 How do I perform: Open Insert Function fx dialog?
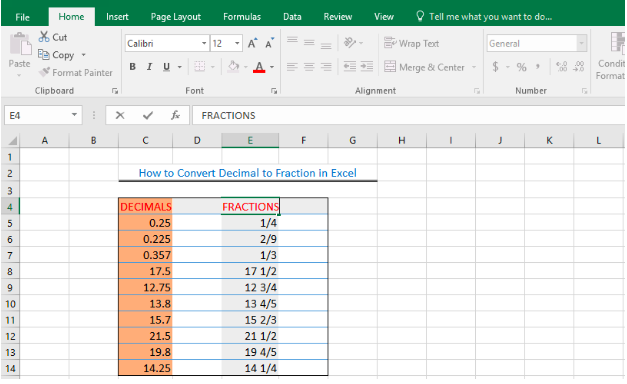(x=176, y=115)
